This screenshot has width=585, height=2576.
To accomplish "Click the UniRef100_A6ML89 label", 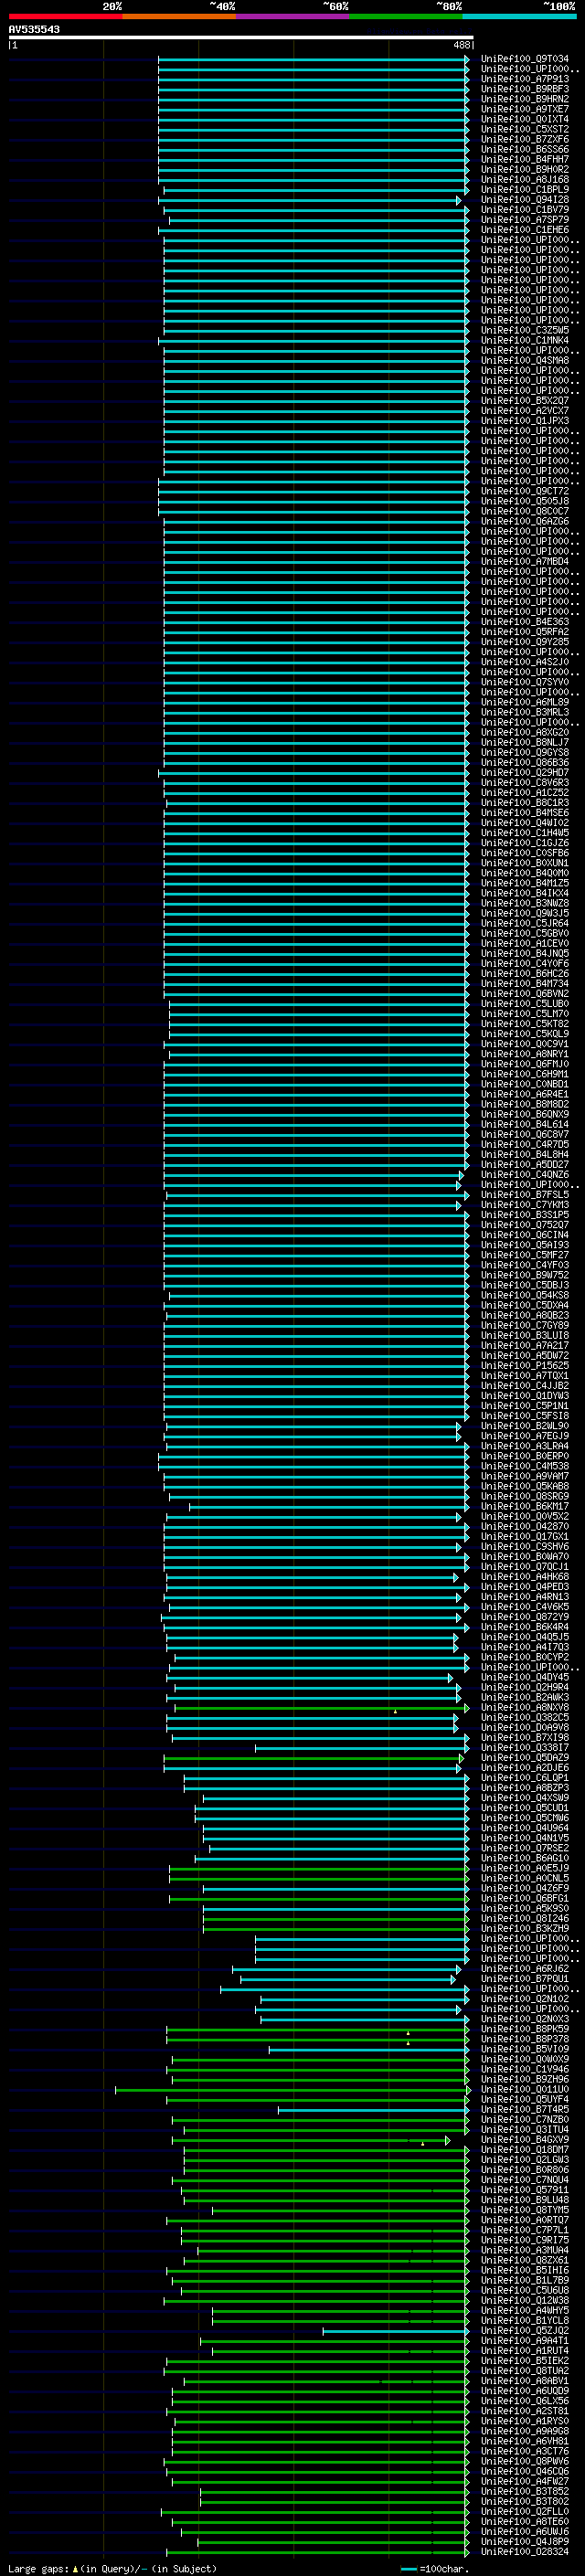I will (x=525, y=702).
